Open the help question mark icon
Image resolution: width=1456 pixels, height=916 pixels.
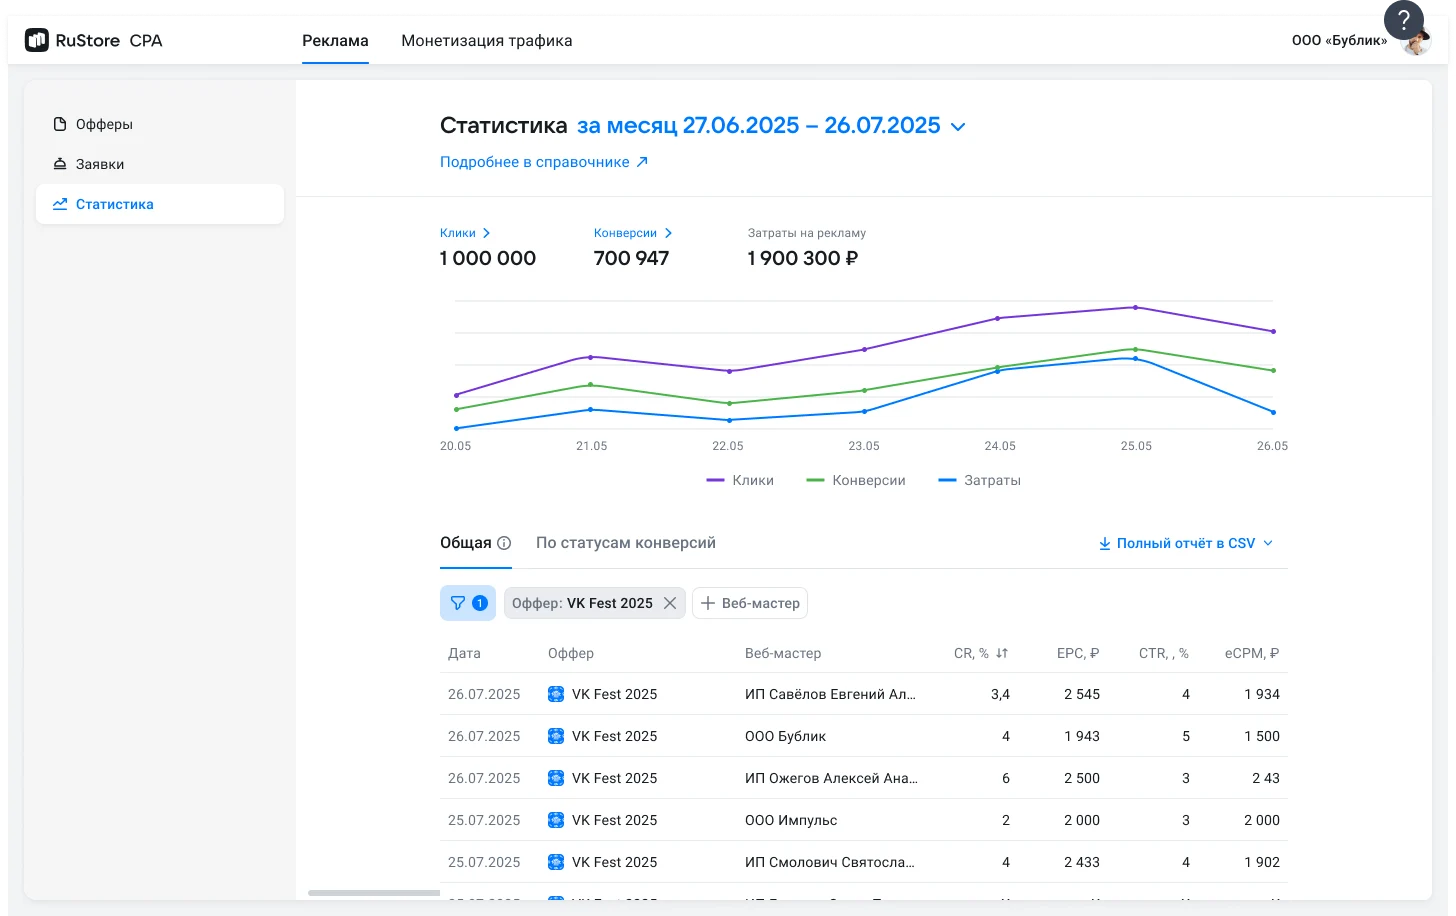[1403, 20]
